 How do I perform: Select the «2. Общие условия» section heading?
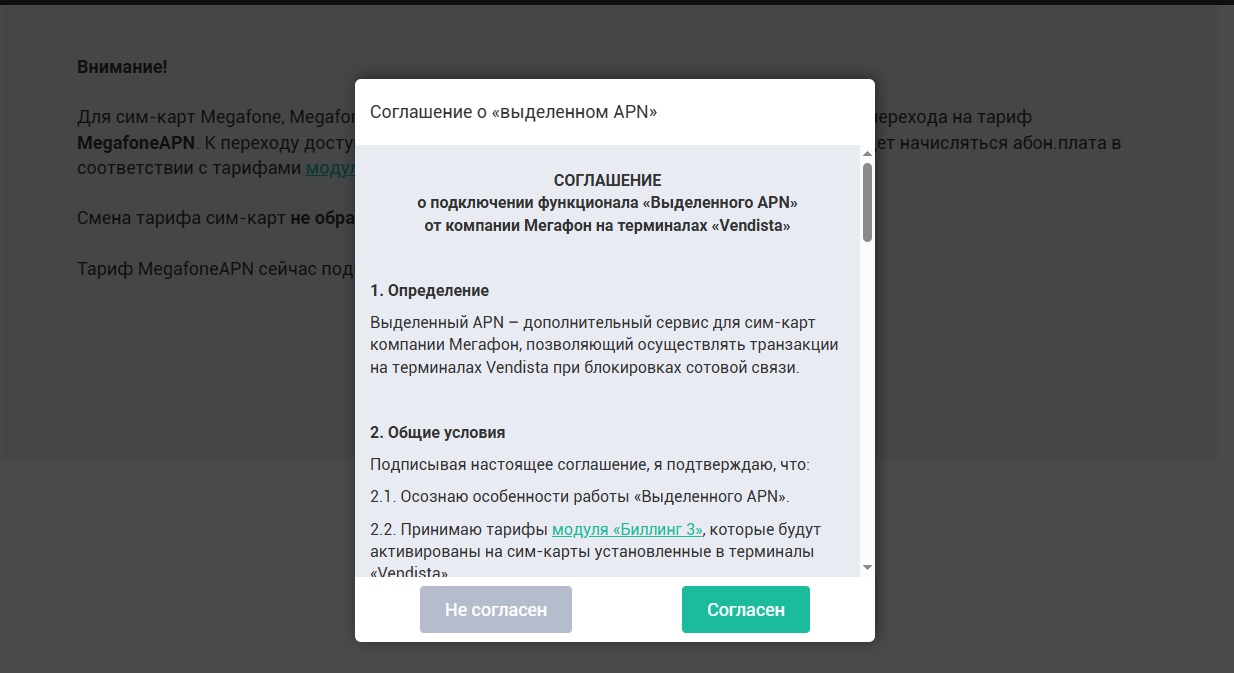tap(437, 433)
